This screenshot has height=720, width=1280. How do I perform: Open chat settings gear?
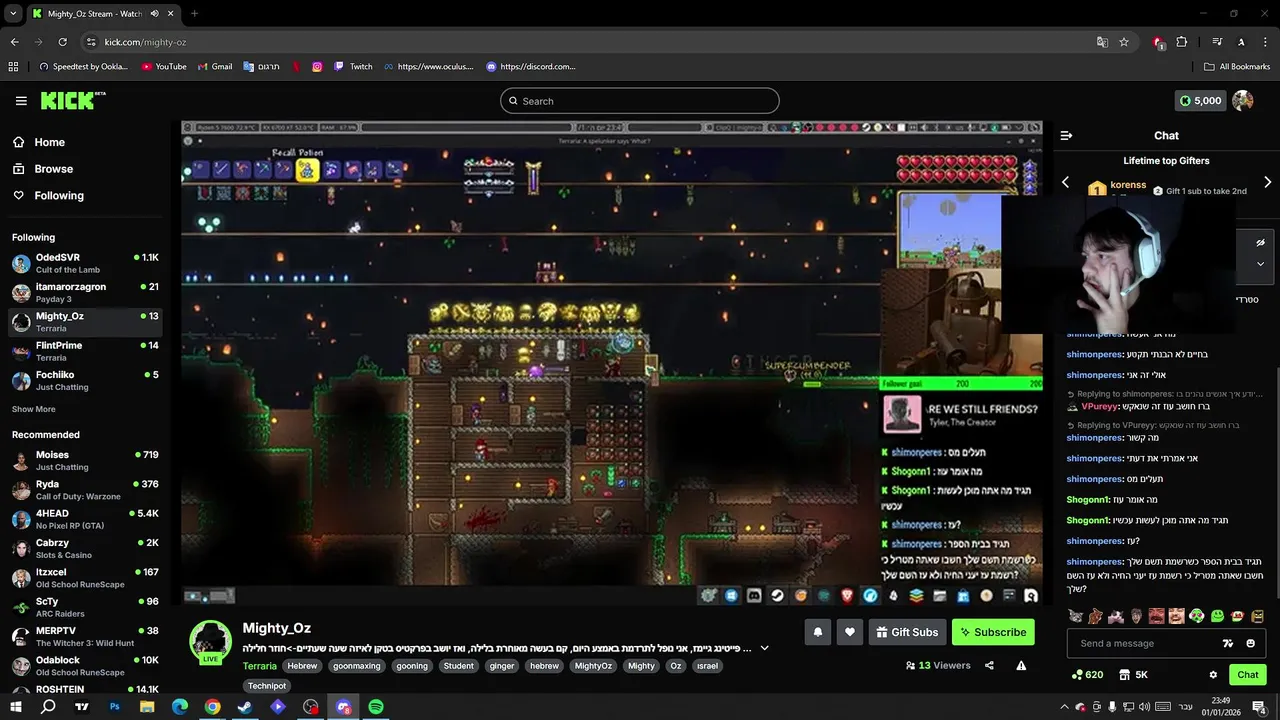coord(1213,675)
